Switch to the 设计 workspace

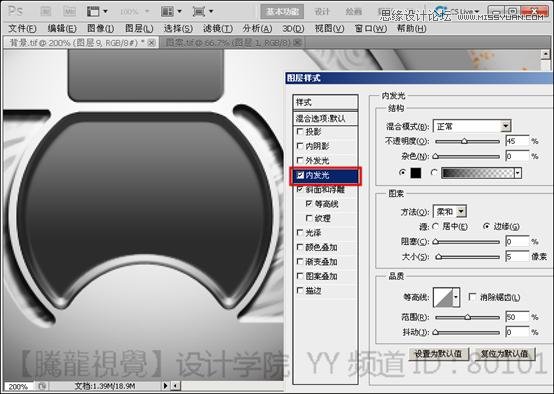pos(322,12)
